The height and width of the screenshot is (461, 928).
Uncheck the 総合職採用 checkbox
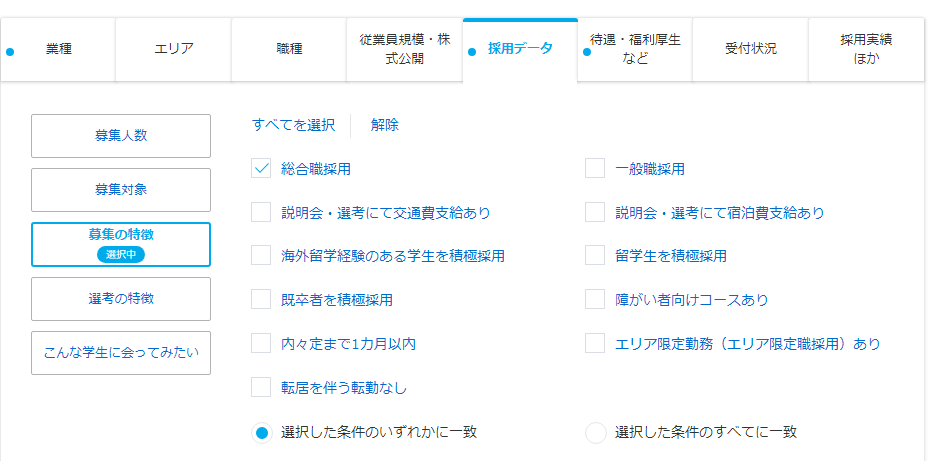click(x=262, y=169)
